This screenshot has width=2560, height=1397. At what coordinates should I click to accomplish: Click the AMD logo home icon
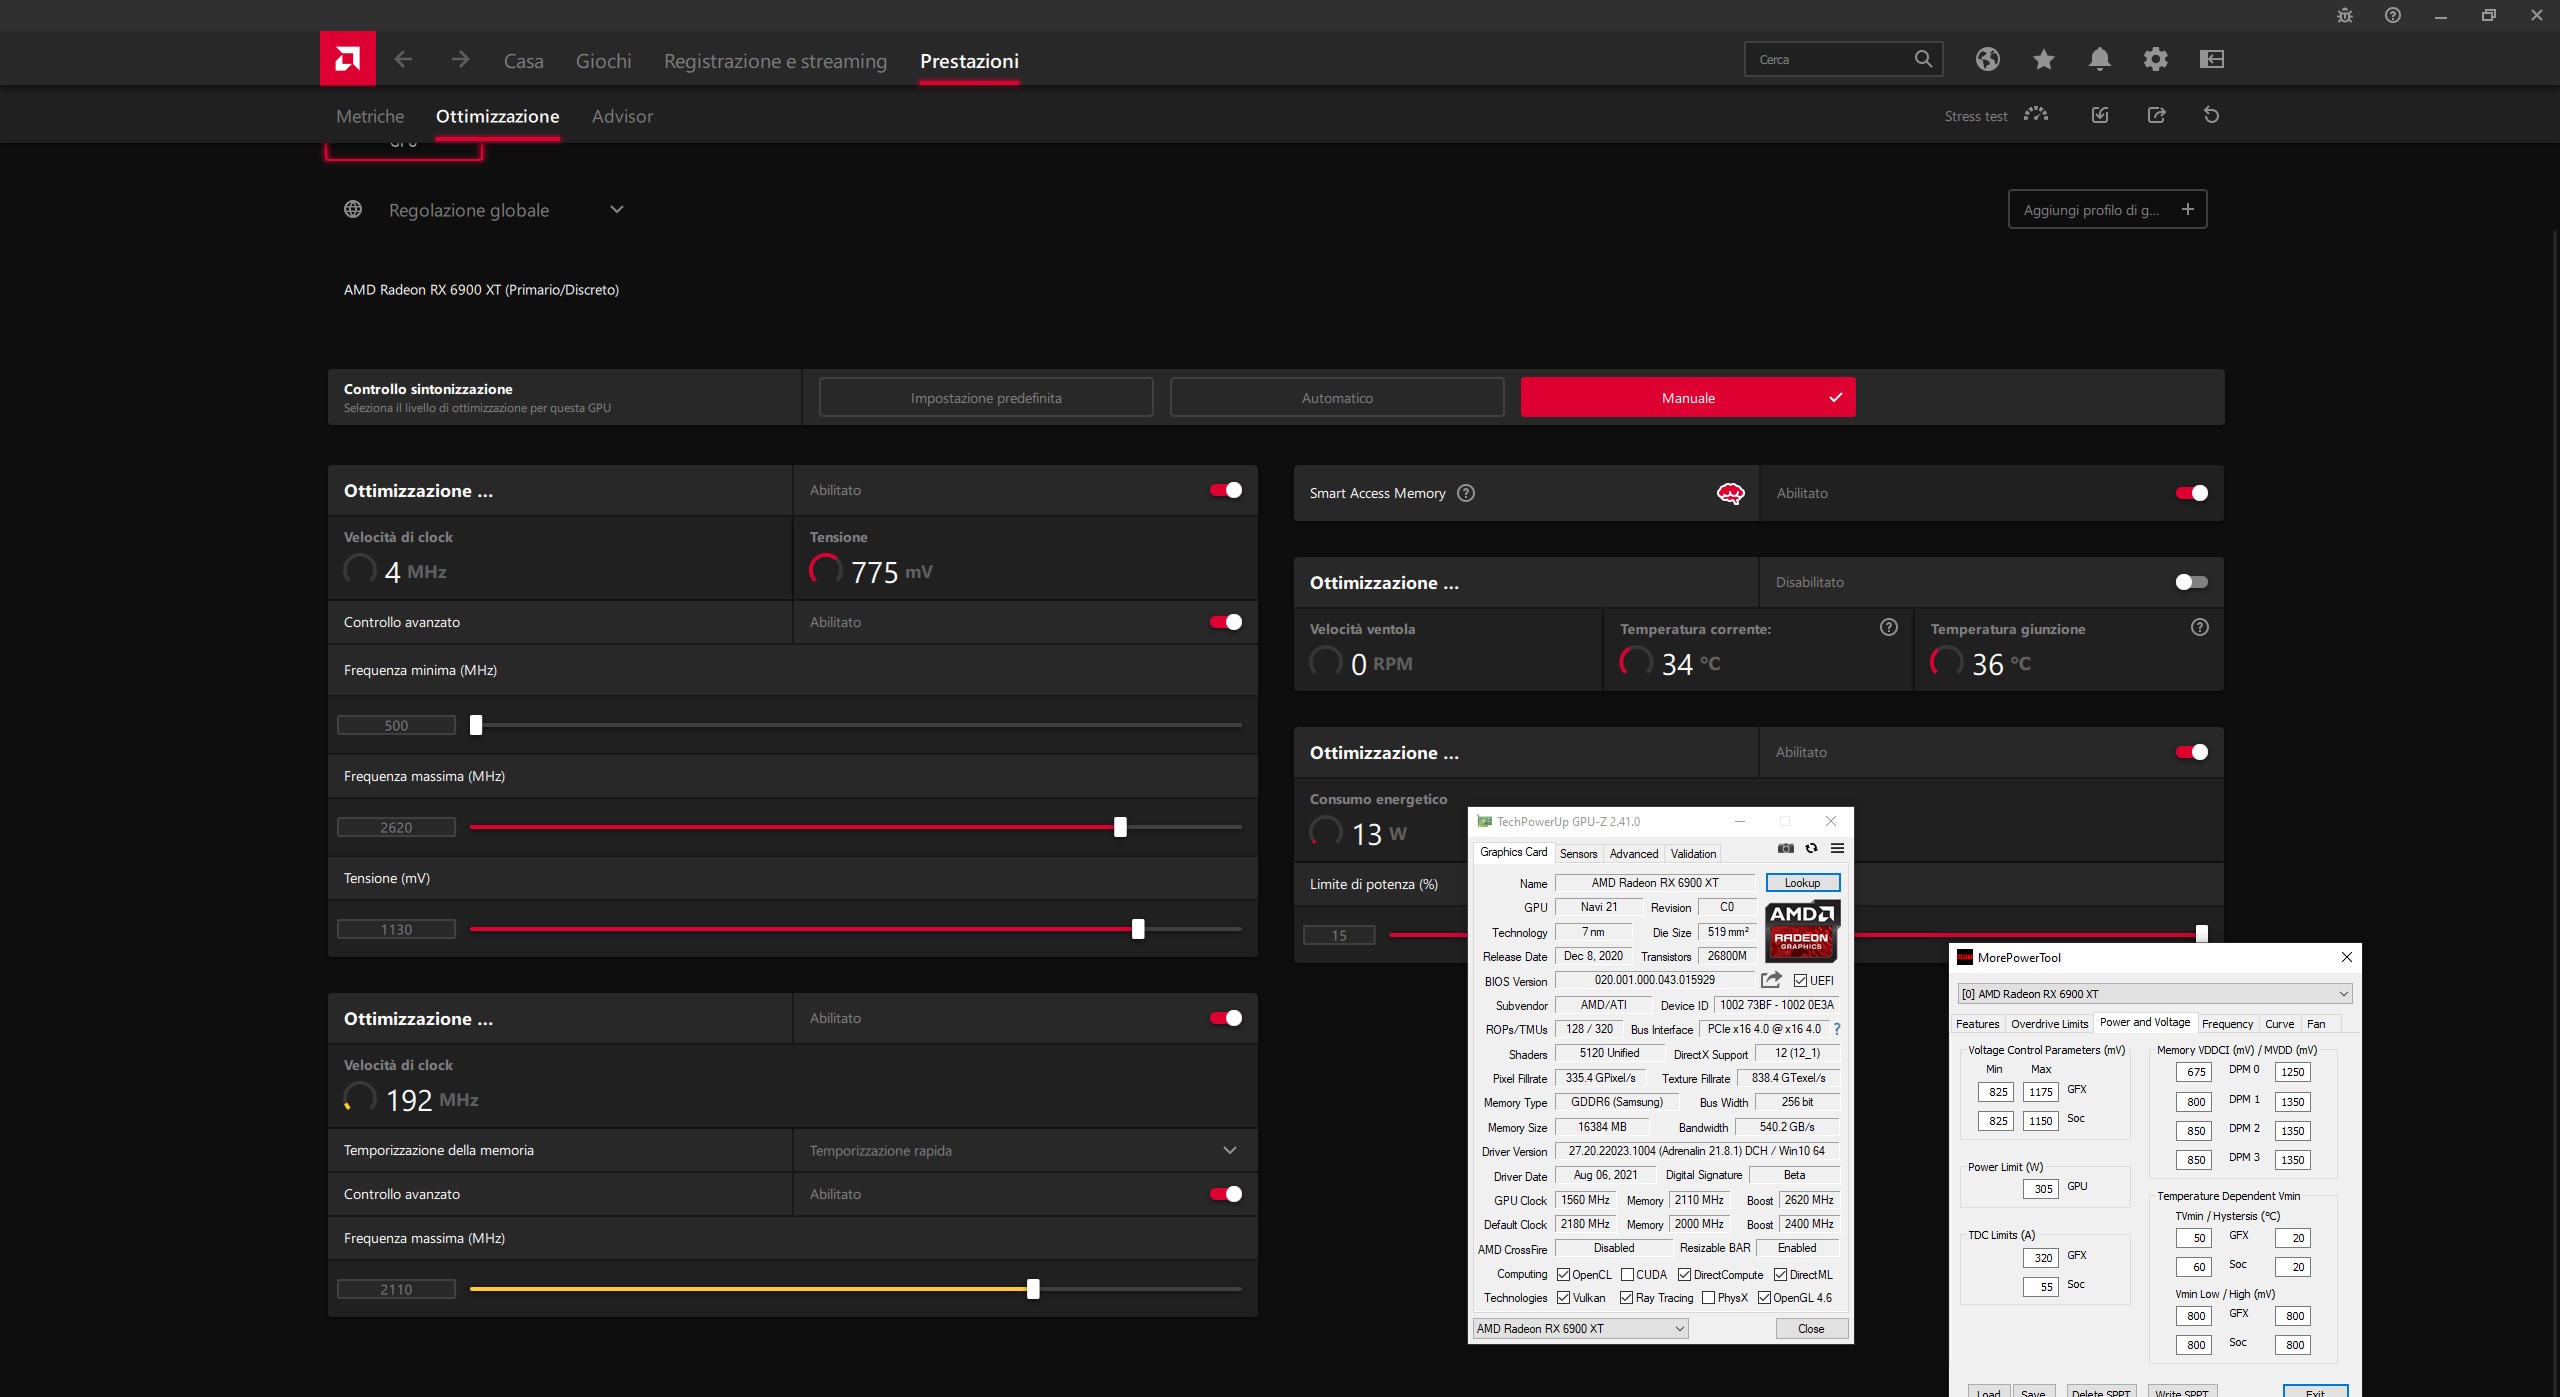pos(347,59)
